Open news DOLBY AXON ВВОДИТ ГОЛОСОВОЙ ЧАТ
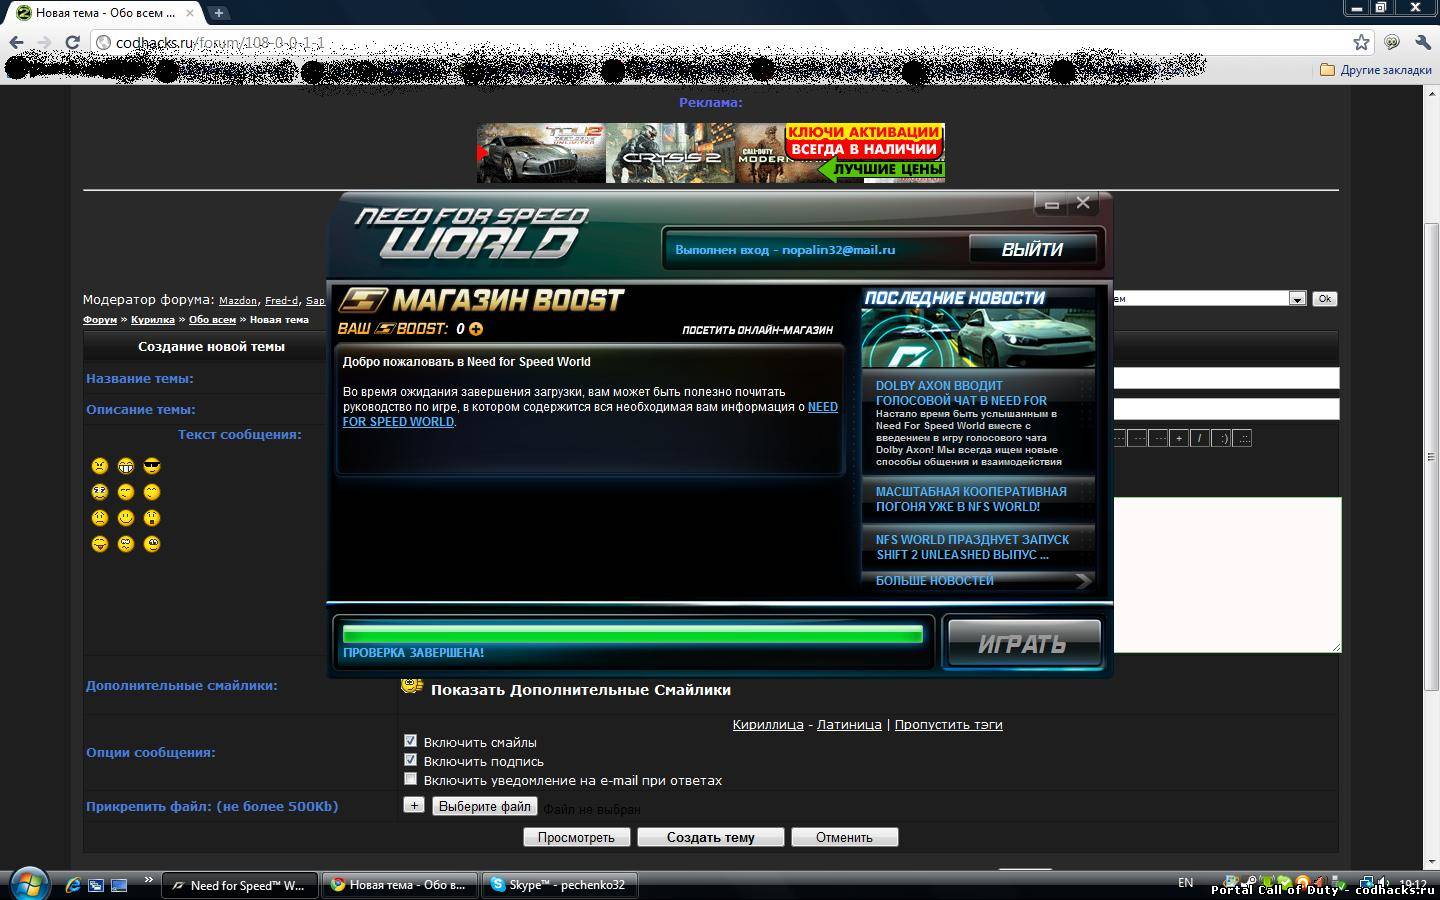1440x900 pixels. click(961, 393)
